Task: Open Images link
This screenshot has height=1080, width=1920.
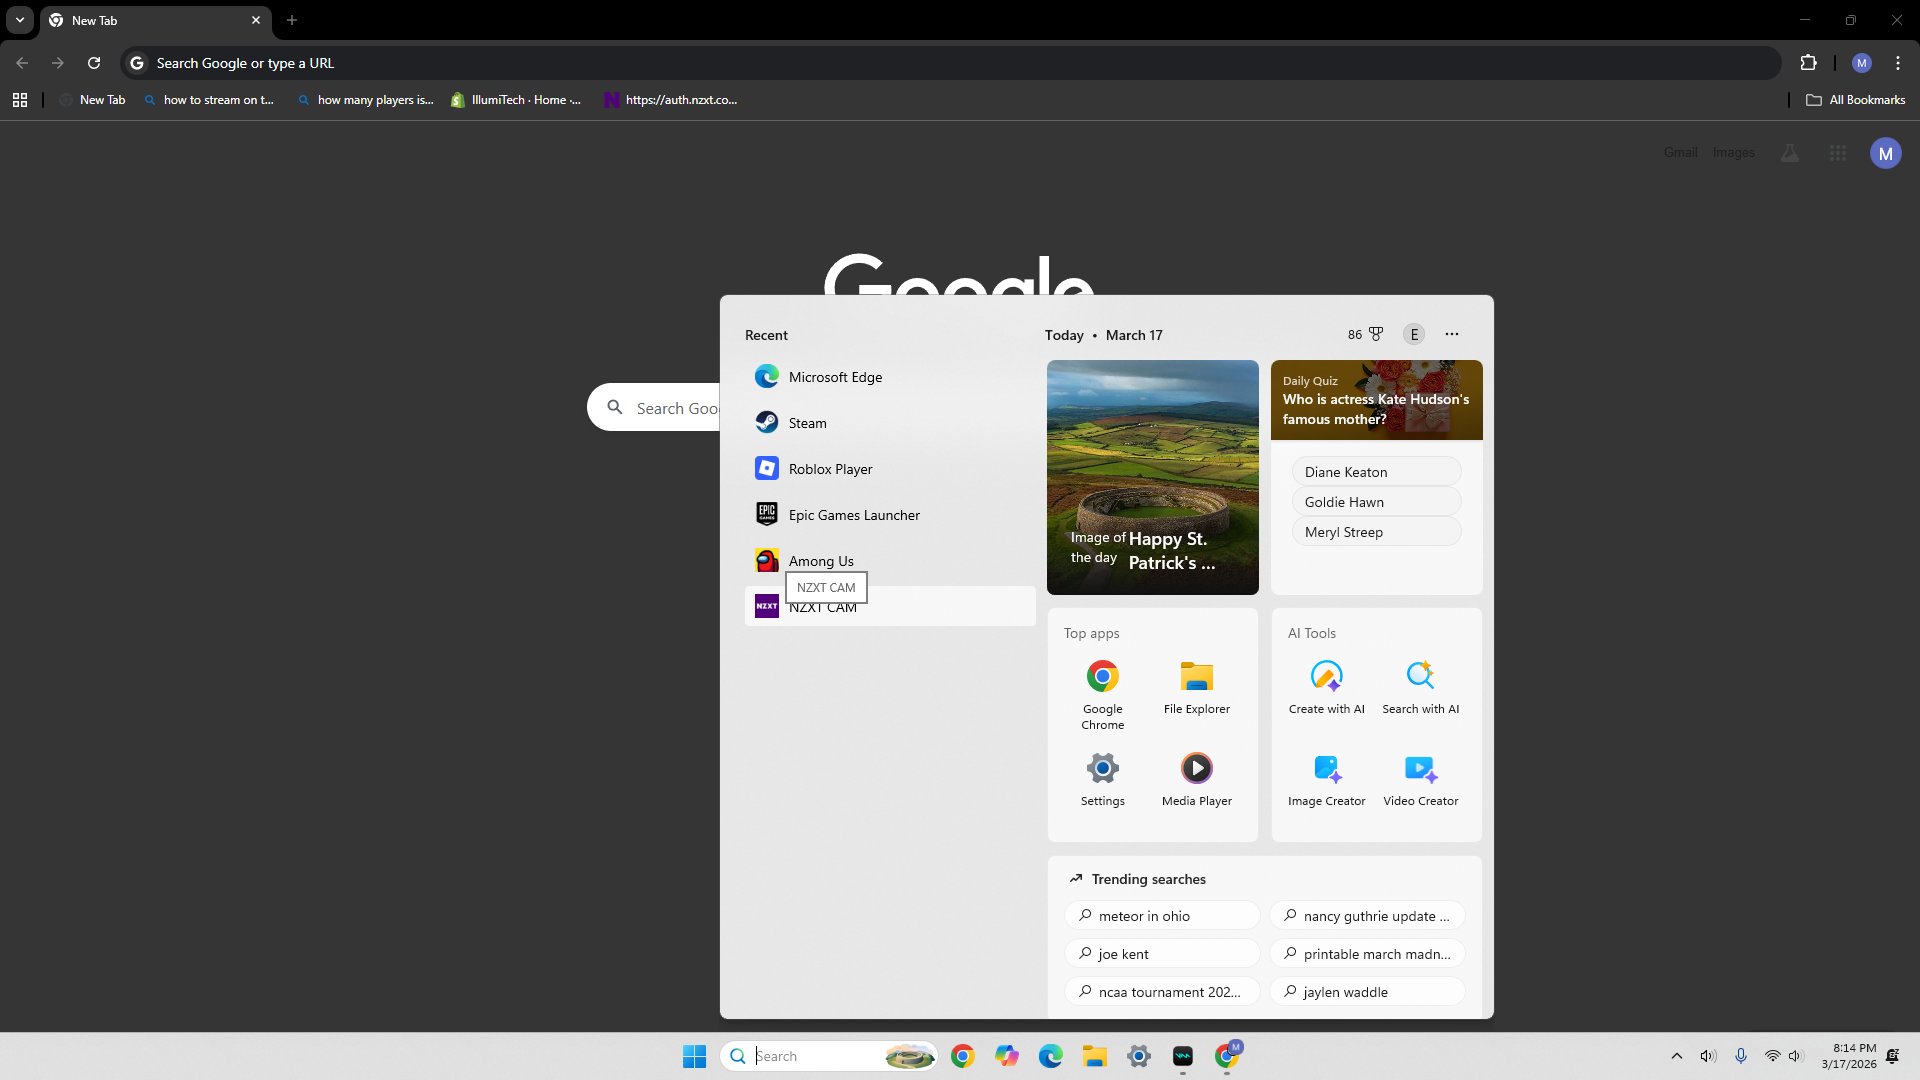Action: point(1733,153)
